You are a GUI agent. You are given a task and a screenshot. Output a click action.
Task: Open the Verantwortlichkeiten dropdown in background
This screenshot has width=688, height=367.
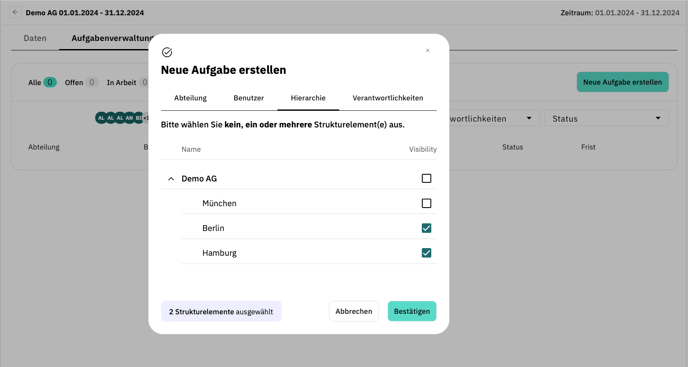[x=493, y=119]
